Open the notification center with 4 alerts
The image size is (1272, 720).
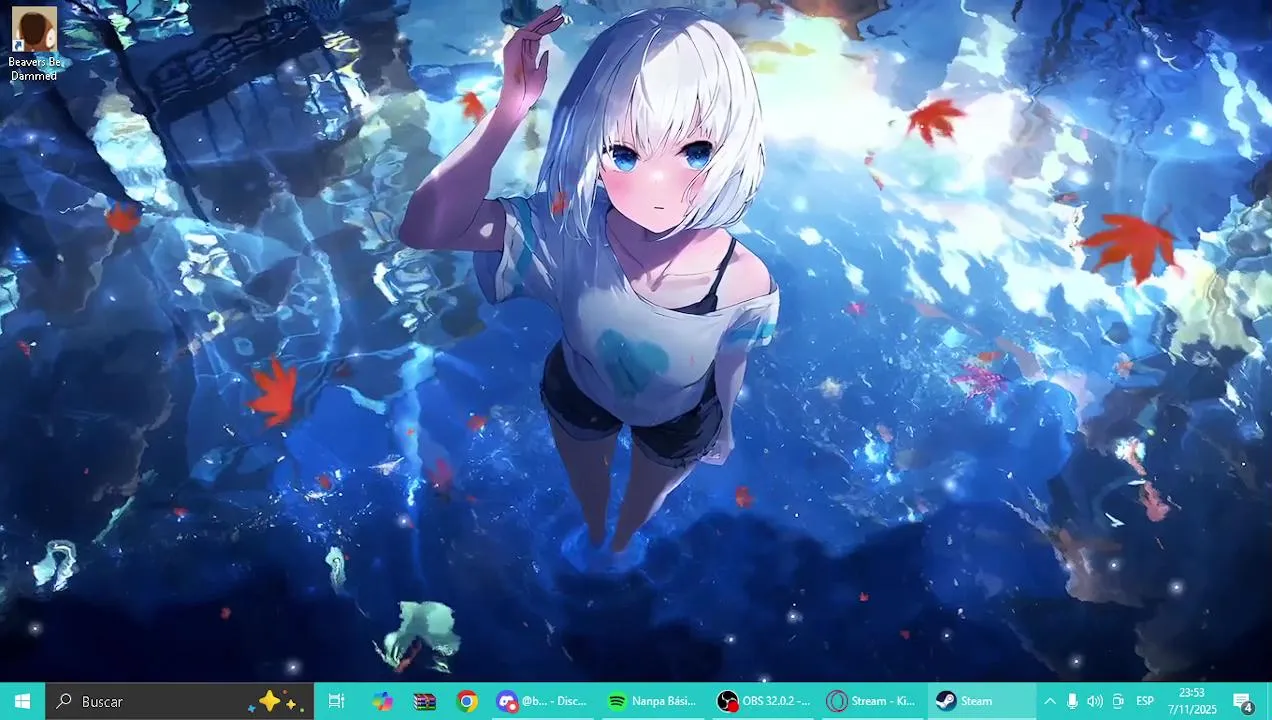1243,701
